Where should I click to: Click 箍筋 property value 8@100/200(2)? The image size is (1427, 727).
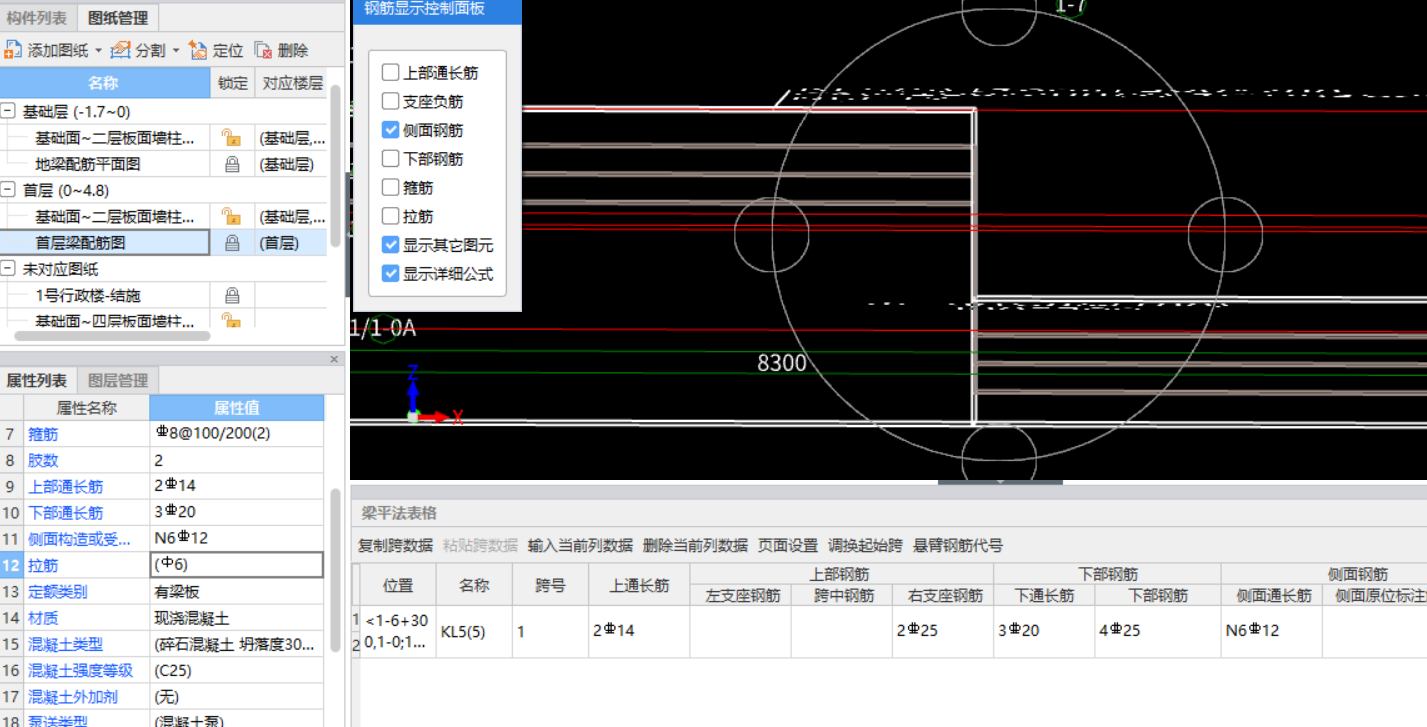pos(237,434)
